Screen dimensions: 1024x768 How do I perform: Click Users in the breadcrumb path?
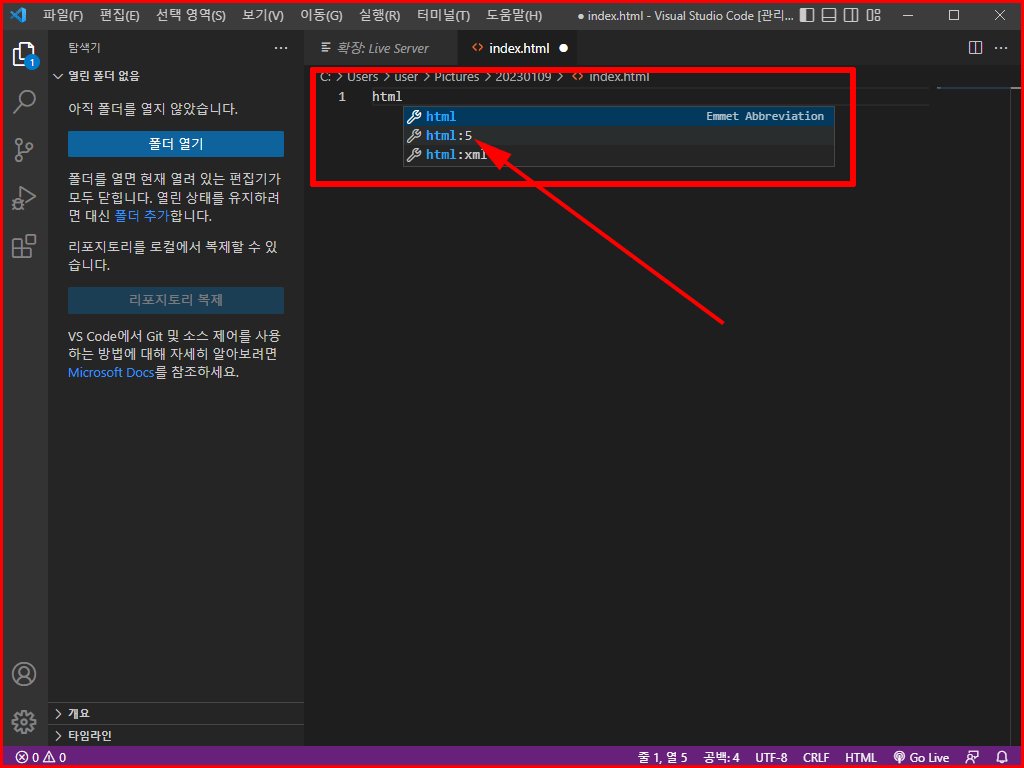tap(362, 77)
